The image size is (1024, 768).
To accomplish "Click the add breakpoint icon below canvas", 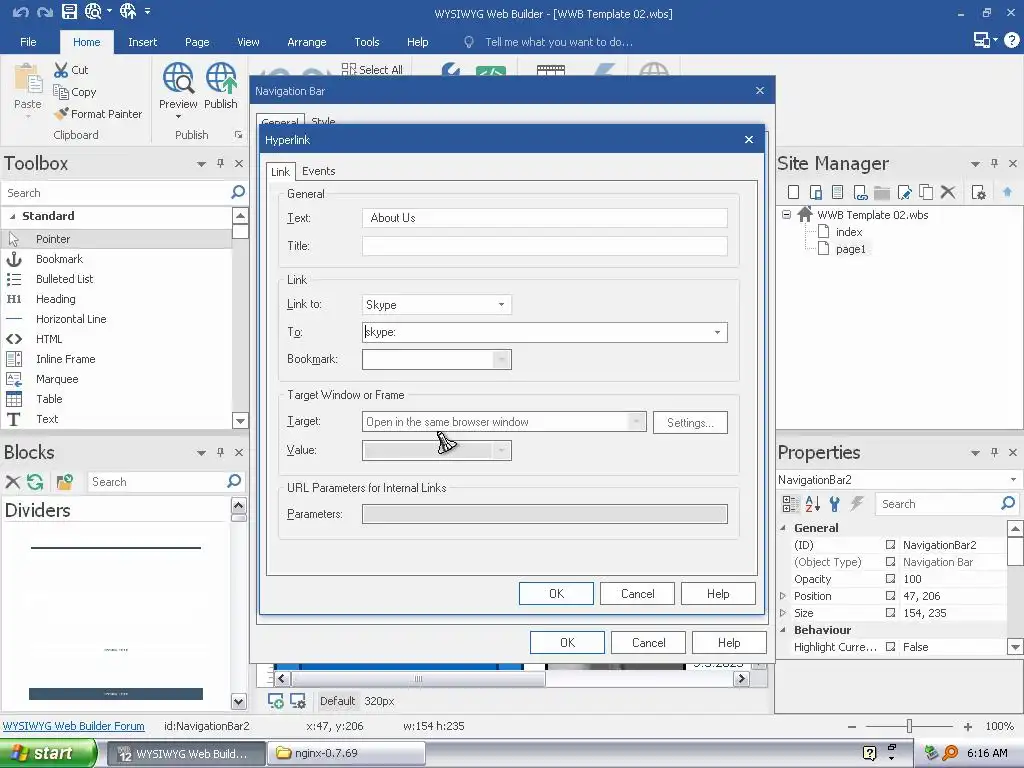I will pos(276,701).
